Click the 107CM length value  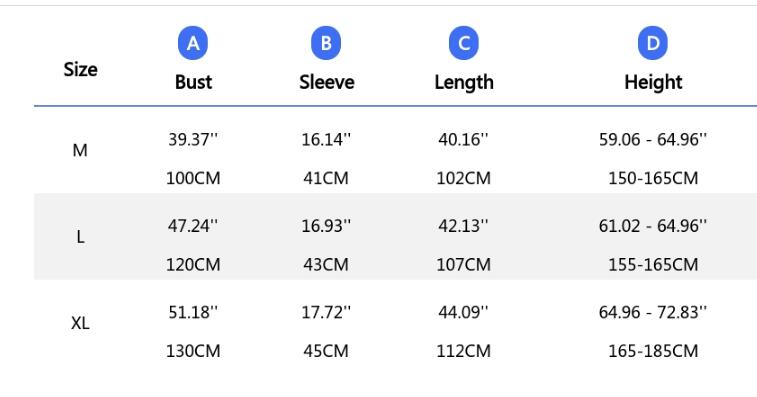coord(464,265)
